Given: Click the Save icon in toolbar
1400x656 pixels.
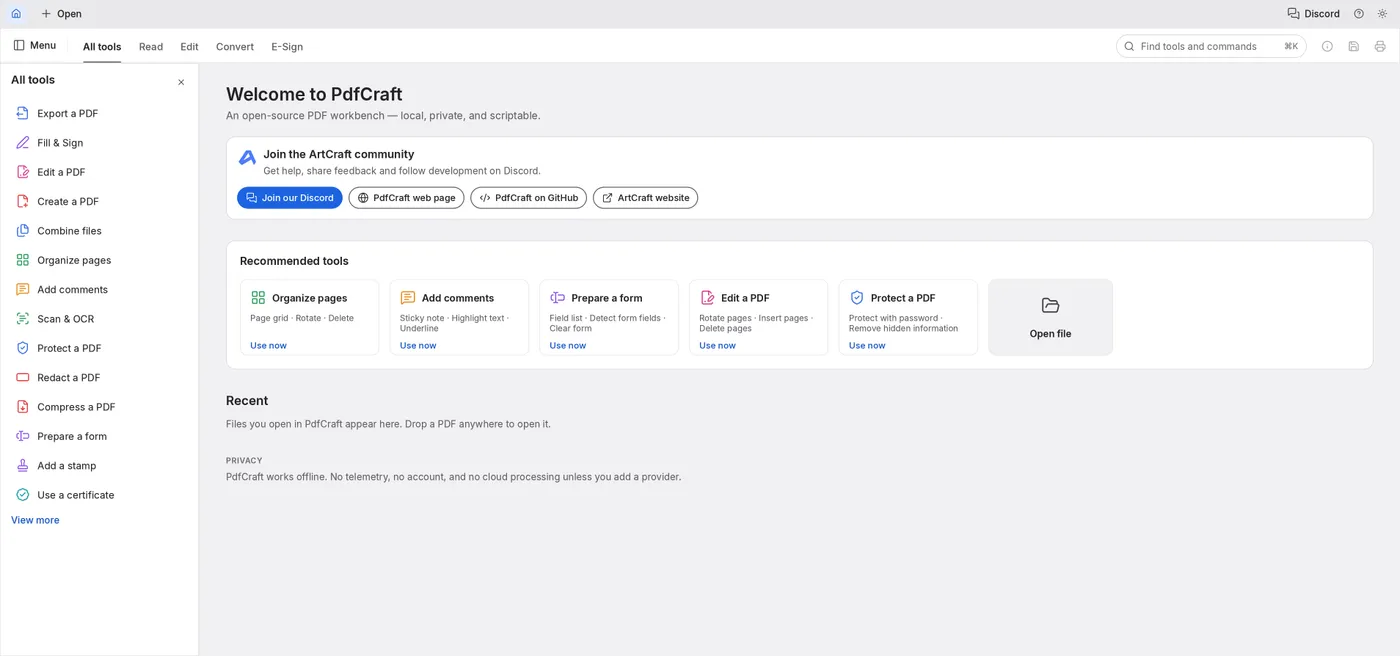Looking at the screenshot, I should tap(1354, 46).
